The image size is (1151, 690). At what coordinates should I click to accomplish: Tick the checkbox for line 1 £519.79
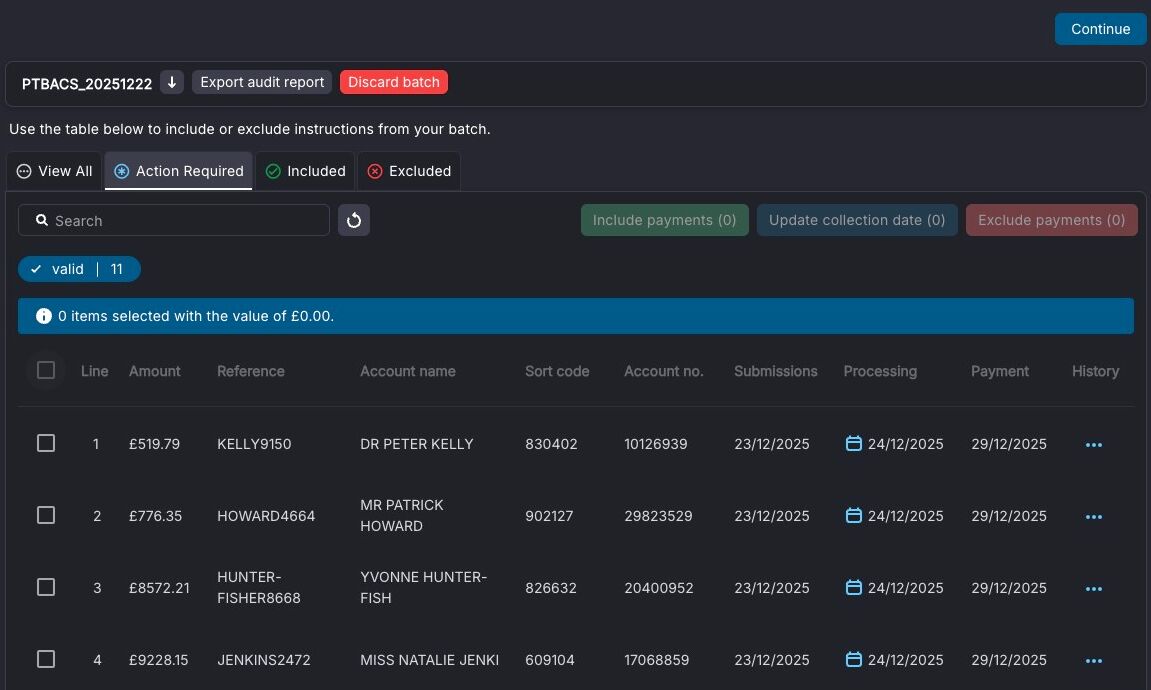[x=46, y=443]
